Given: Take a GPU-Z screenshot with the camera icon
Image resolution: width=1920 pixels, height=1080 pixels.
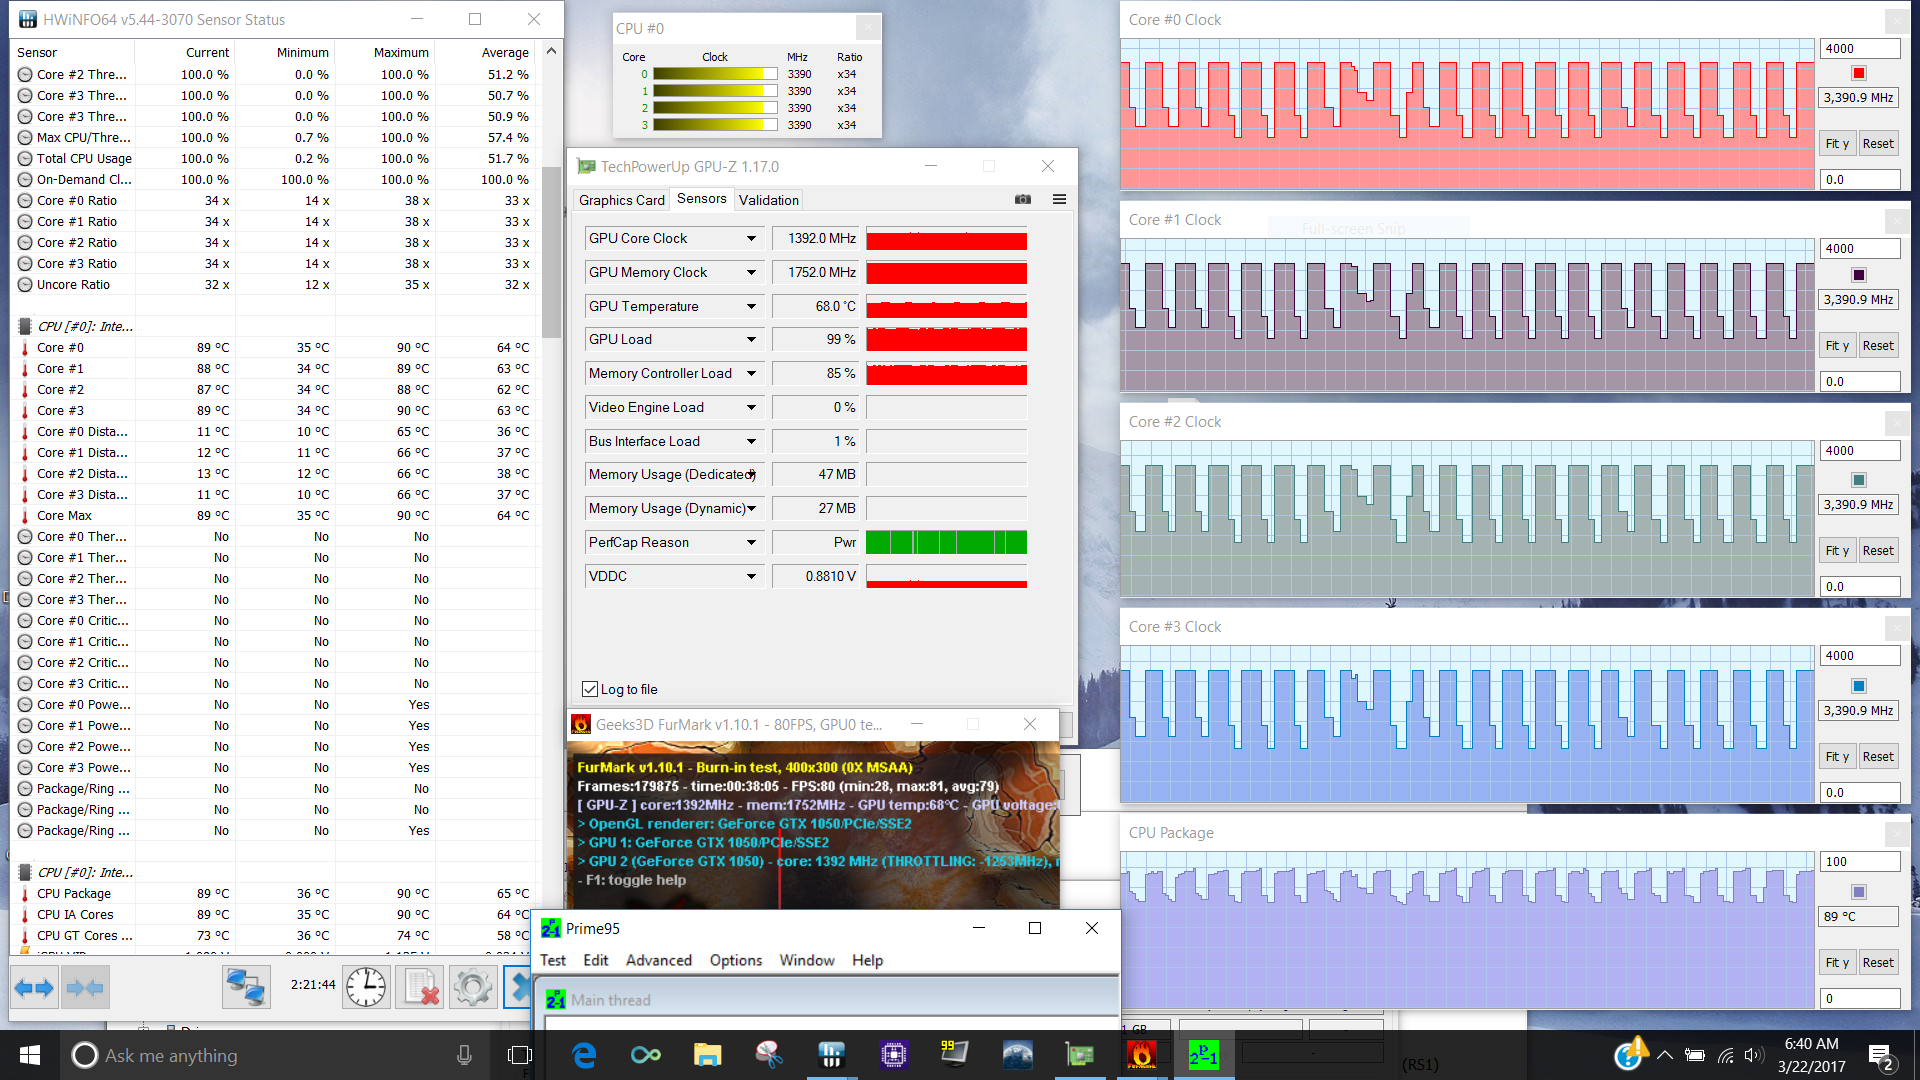Looking at the screenshot, I should (1022, 200).
